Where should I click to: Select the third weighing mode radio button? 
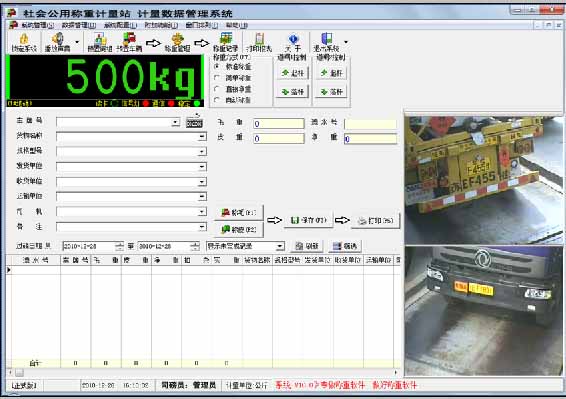(217, 88)
